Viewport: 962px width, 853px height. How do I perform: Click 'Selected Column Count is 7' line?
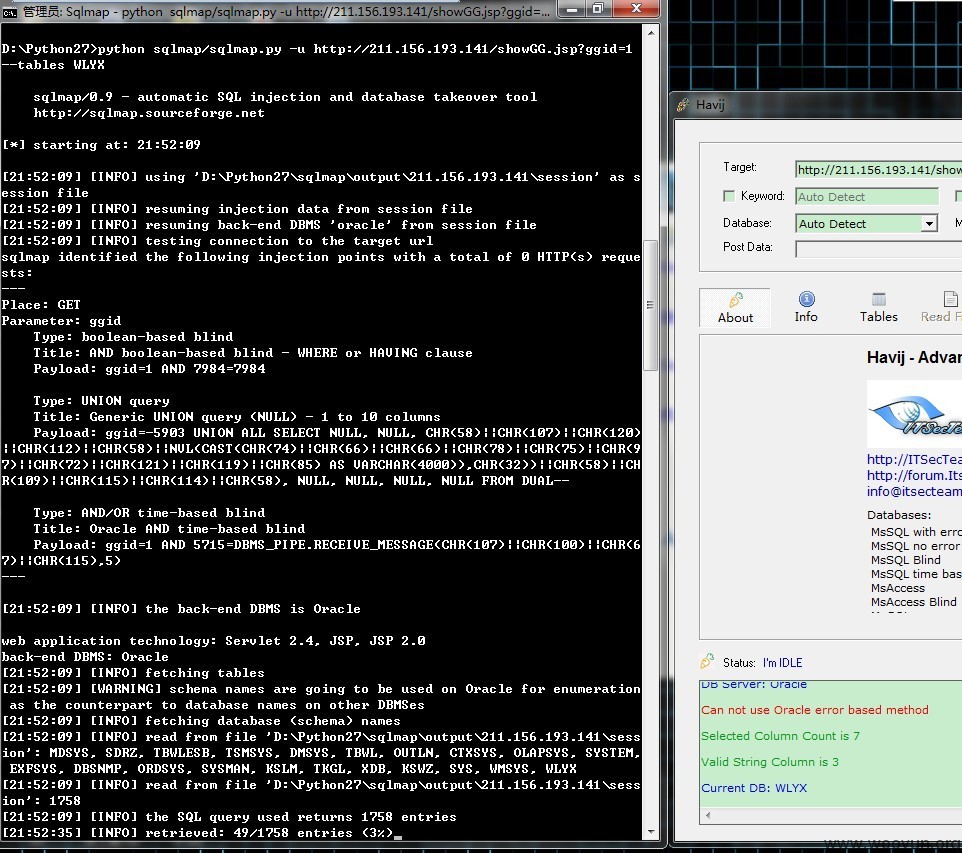780,736
